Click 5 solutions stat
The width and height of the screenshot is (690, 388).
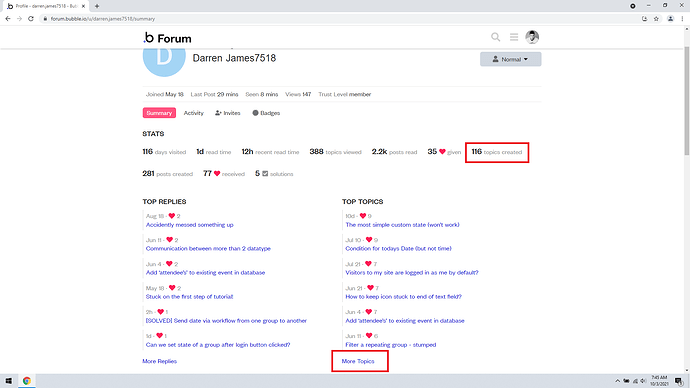point(274,174)
